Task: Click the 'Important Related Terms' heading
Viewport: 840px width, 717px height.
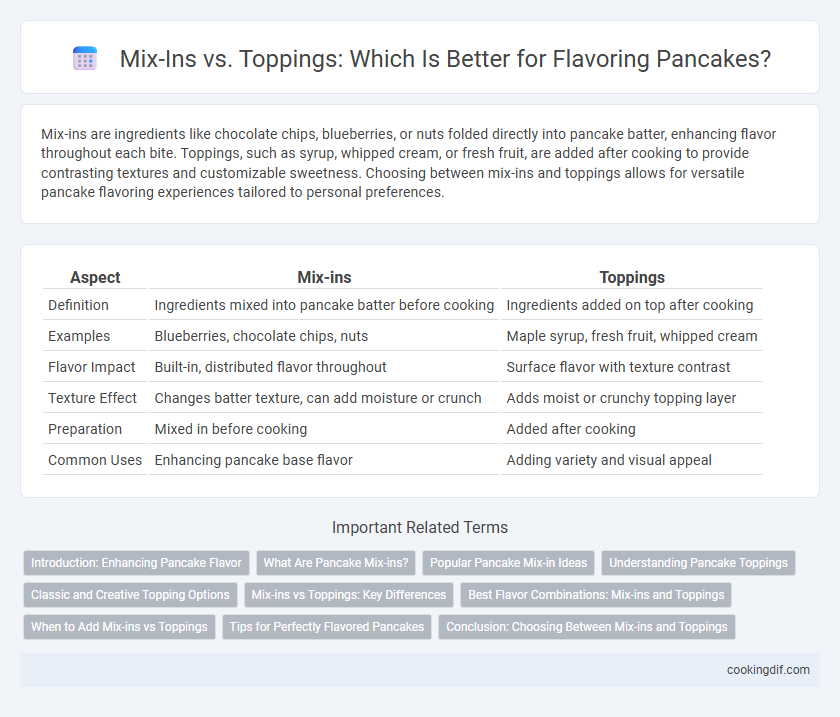Action: [x=420, y=527]
